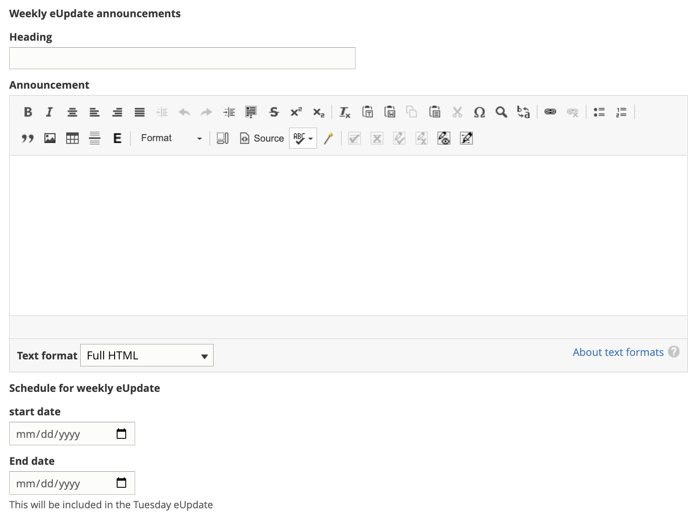Insert an image
The height and width of the screenshot is (514, 700).
click(50, 138)
